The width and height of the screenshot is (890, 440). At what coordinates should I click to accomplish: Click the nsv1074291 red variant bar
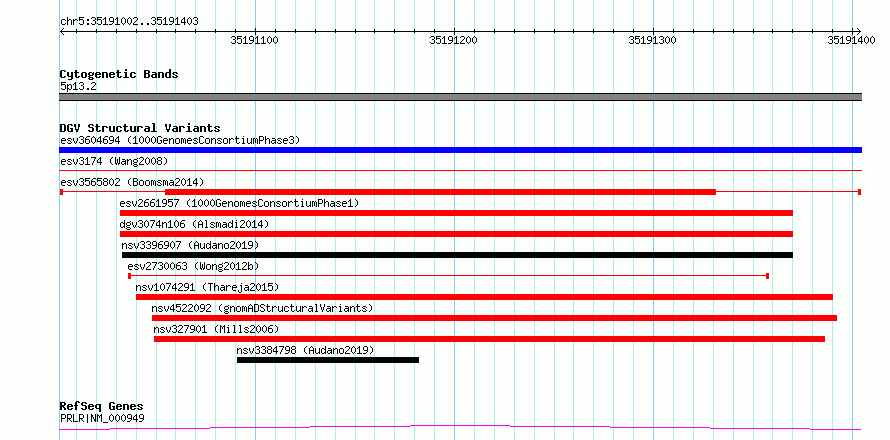coord(484,297)
